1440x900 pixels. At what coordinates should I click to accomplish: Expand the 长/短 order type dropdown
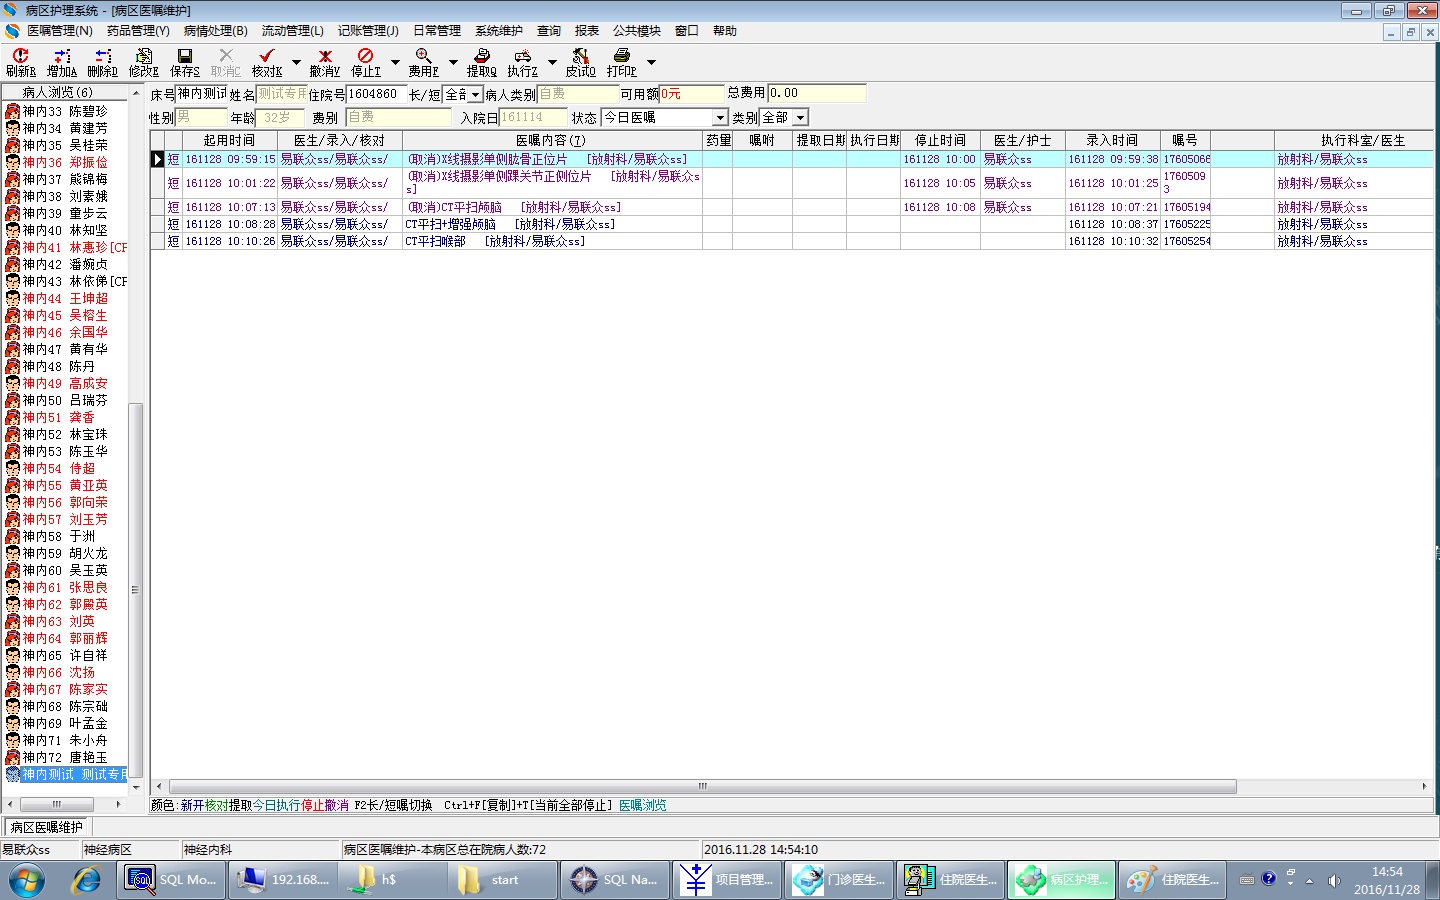[475, 95]
